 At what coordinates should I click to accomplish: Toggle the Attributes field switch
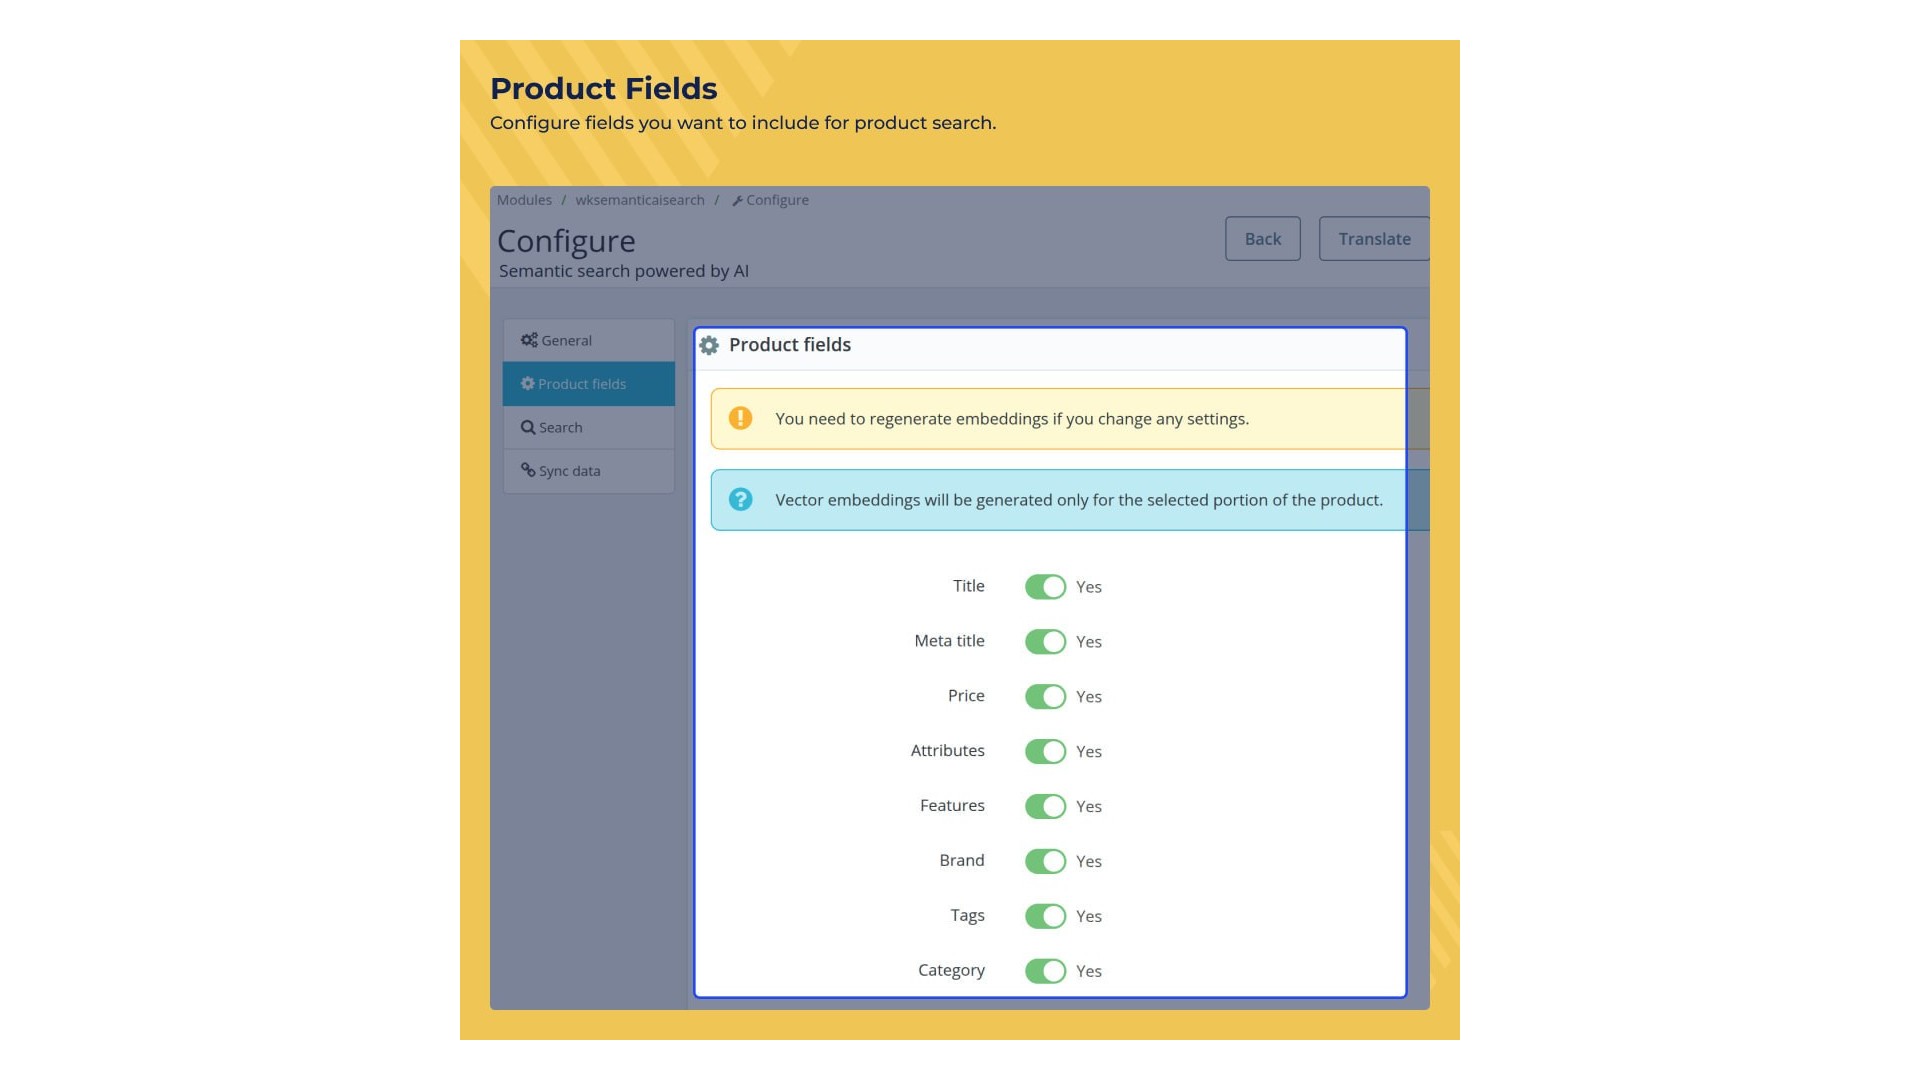(1045, 752)
